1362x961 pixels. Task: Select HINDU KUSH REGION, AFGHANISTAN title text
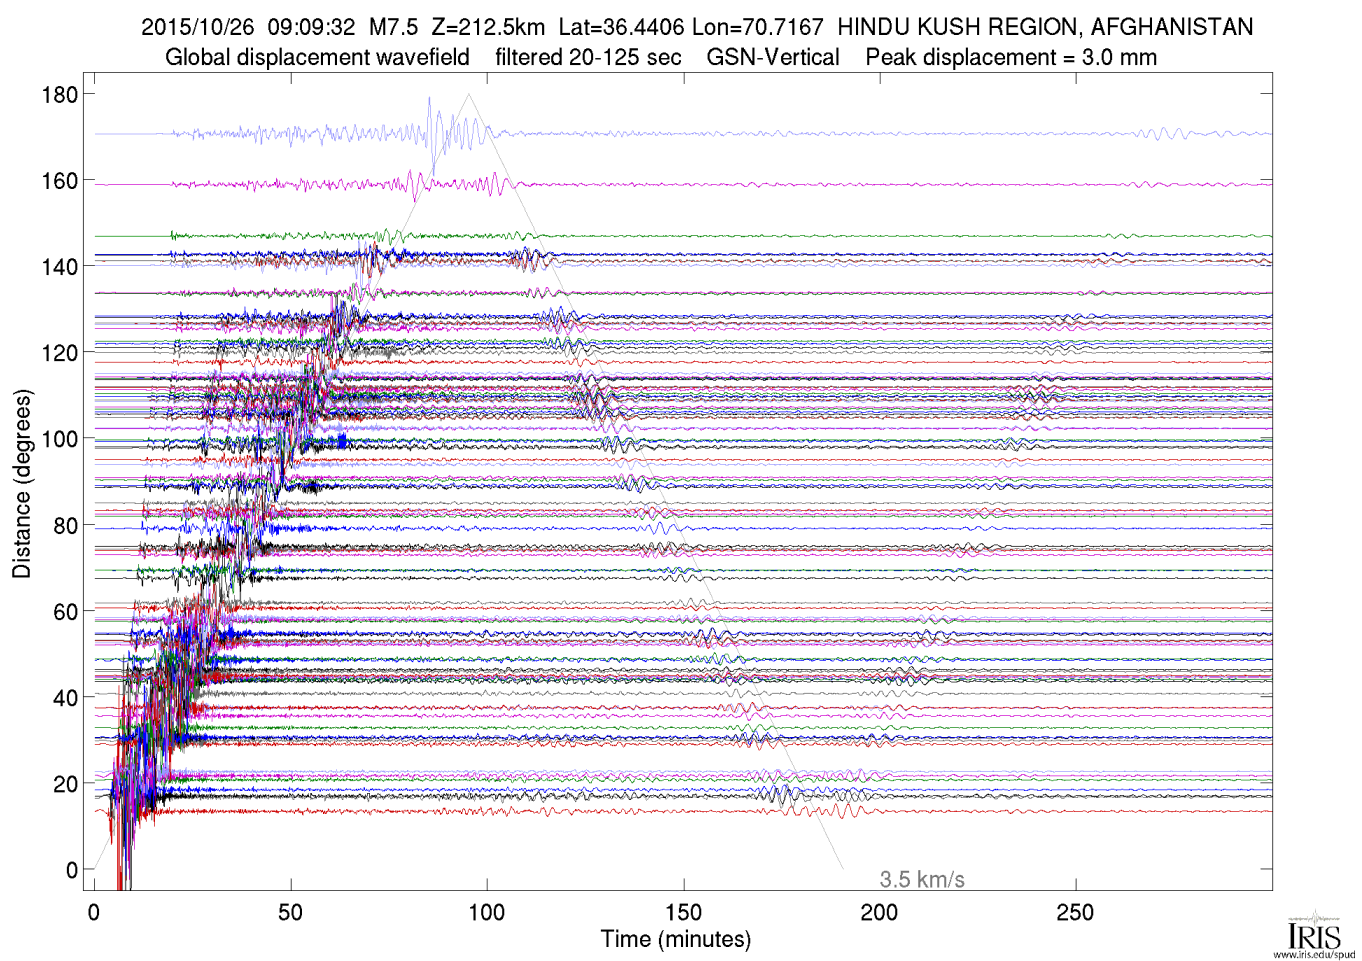(1045, 27)
